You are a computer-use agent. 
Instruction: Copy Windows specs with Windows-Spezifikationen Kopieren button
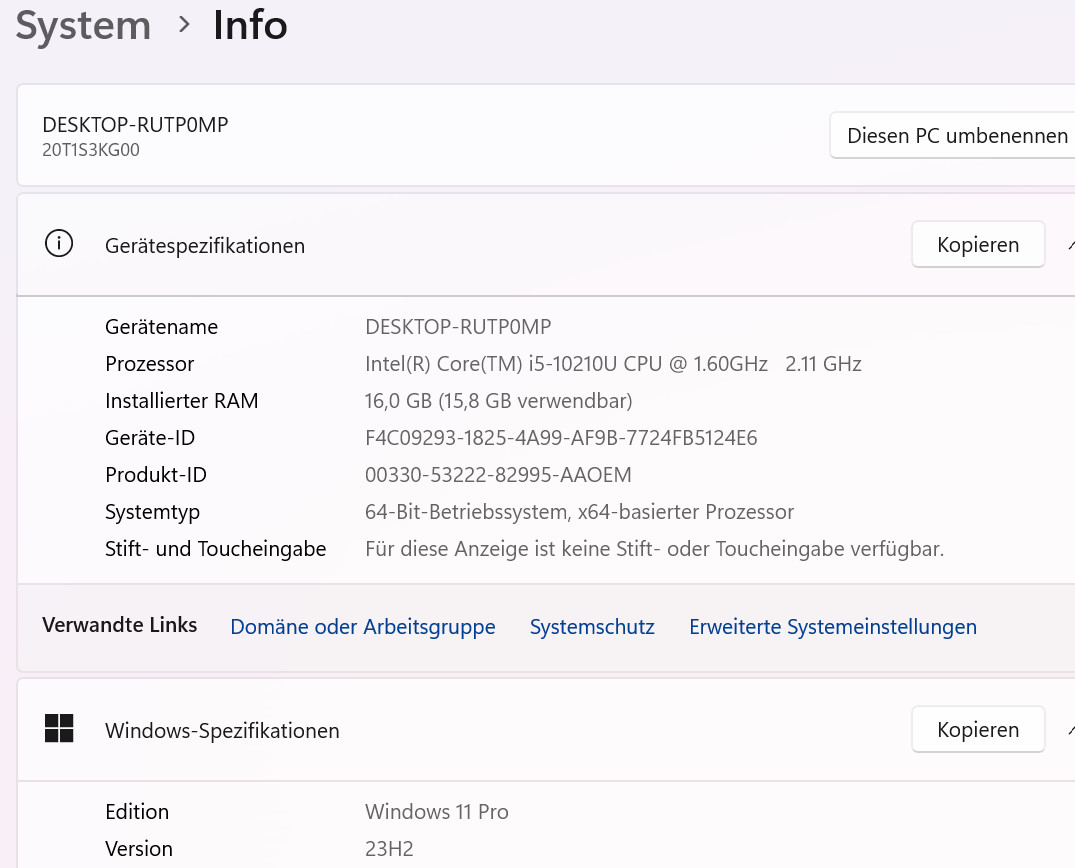click(978, 730)
